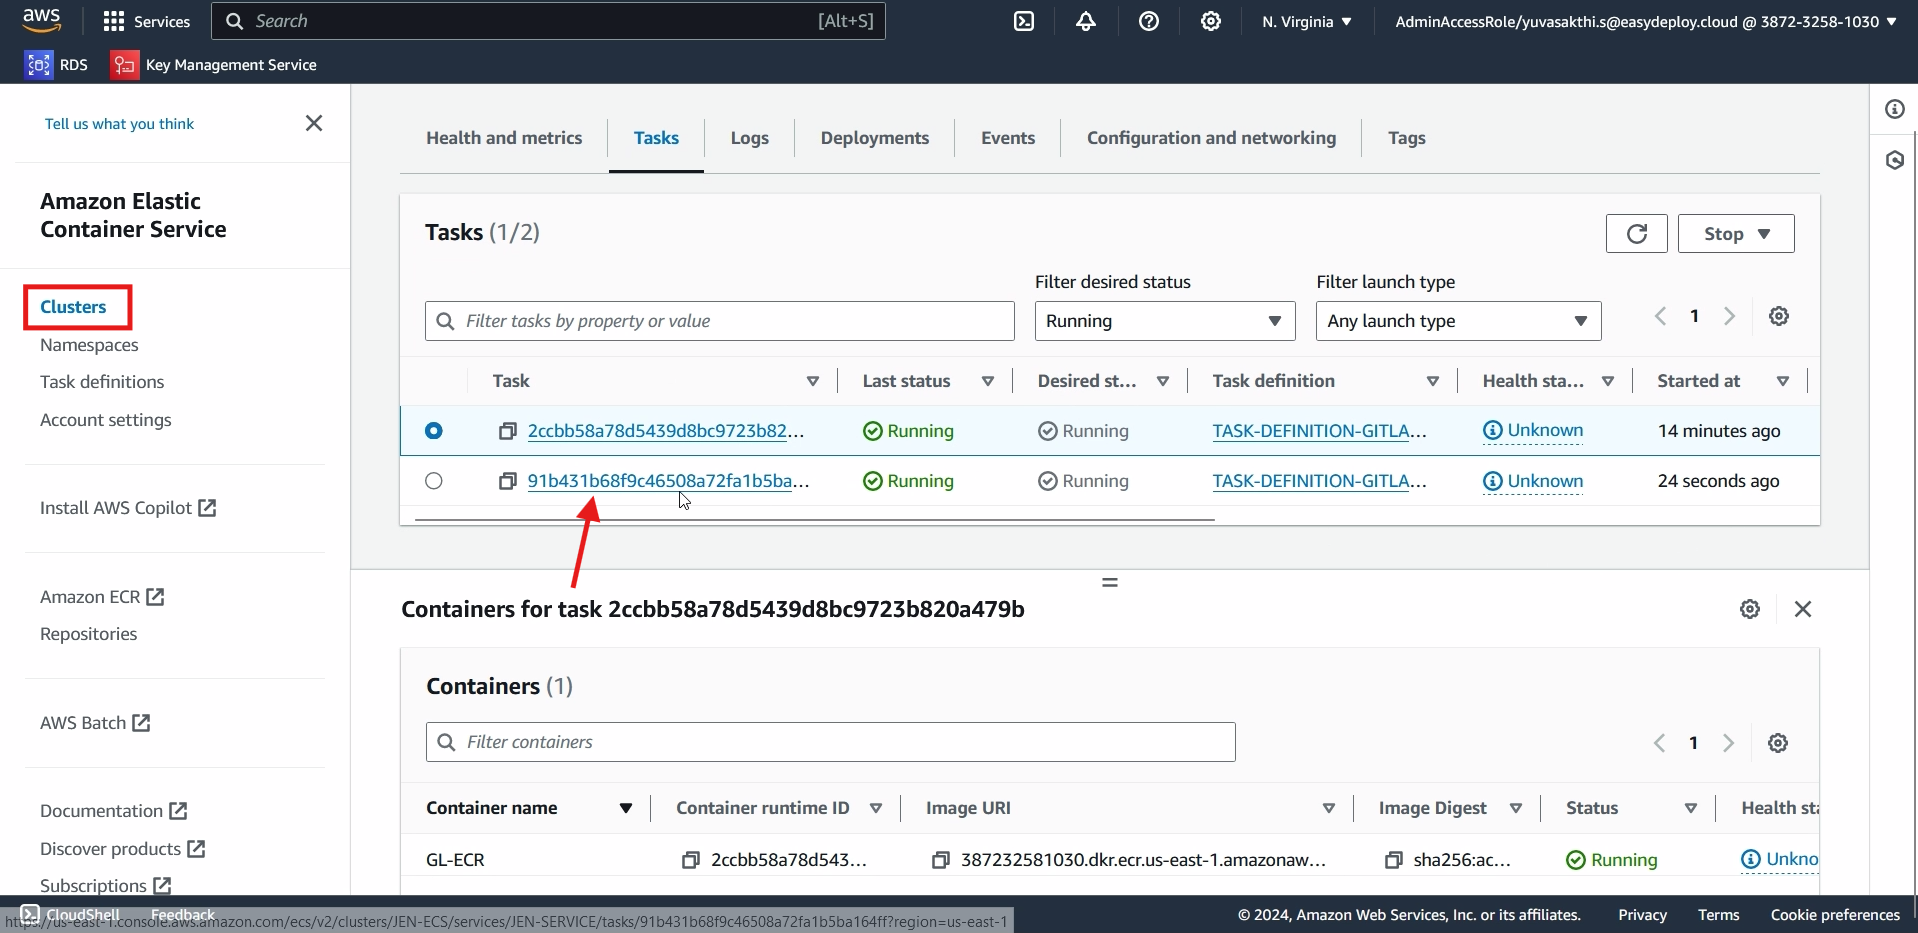Viewport: 1918px width, 933px height.
Task: Open the info panel icon on right rail
Action: 1895,109
